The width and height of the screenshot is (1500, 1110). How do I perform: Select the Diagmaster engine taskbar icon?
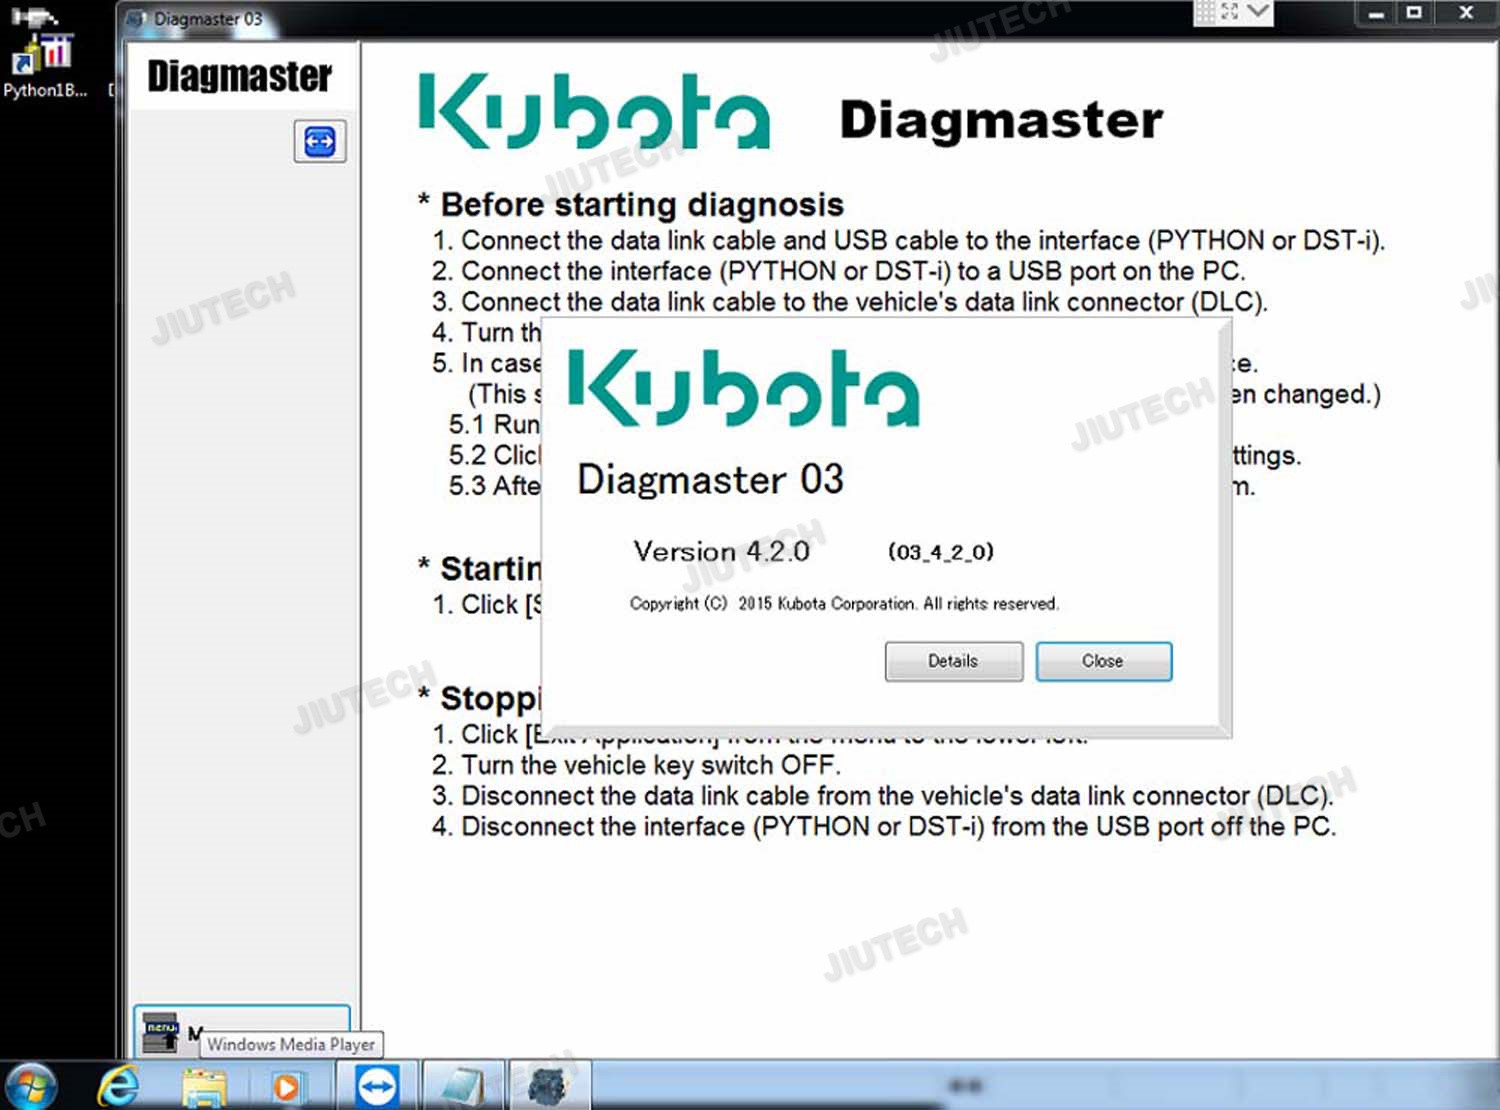point(547,1087)
